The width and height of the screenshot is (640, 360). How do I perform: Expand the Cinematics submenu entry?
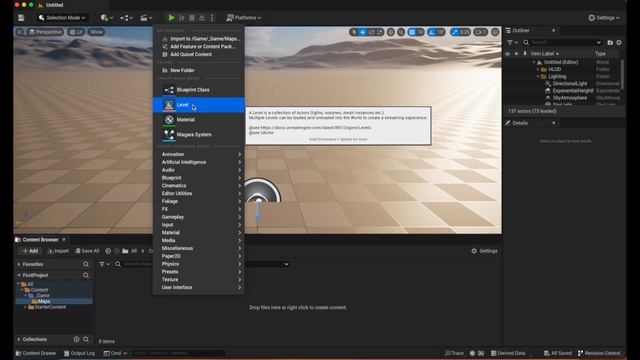pyautogui.click(x=200, y=186)
